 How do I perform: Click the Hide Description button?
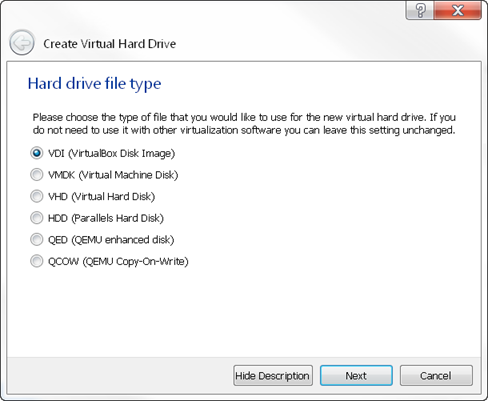pyautogui.click(x=273, y=376)
